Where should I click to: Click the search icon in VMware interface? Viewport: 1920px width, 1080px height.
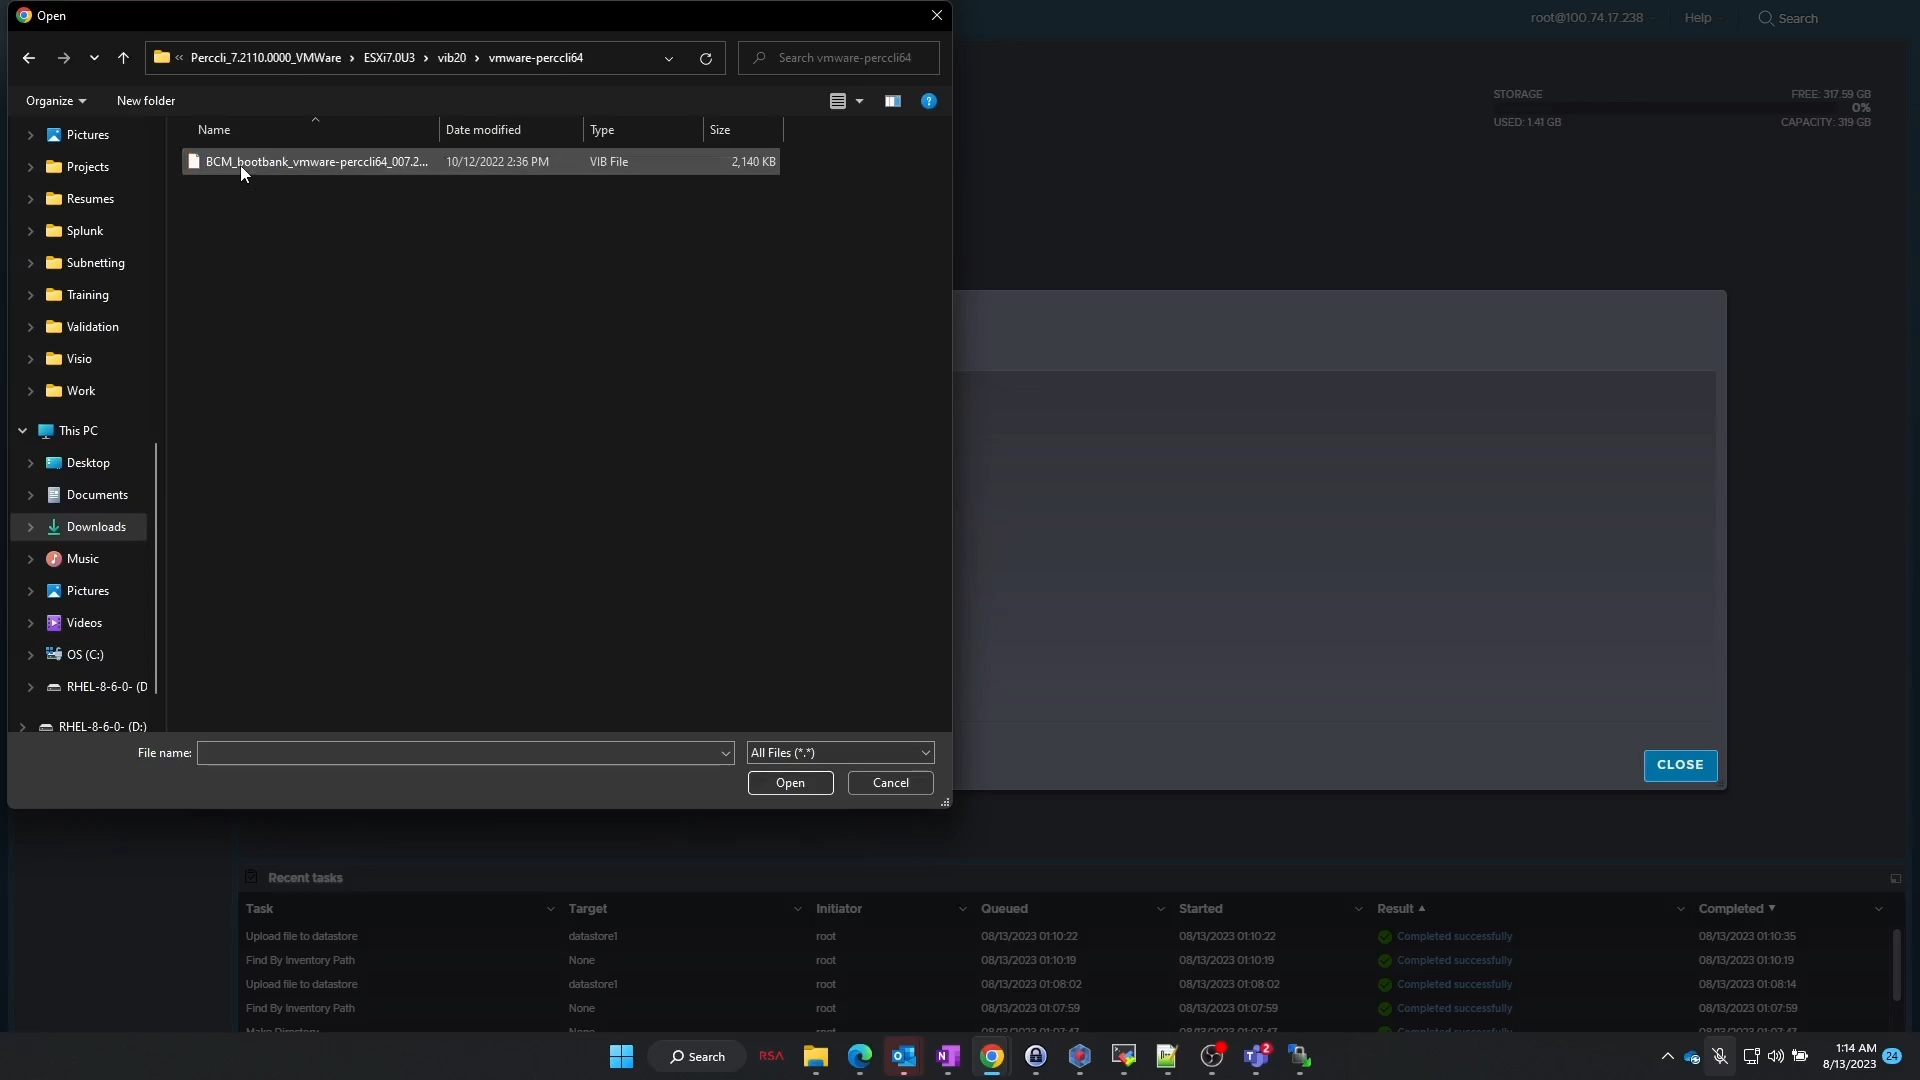[1766, 18]
